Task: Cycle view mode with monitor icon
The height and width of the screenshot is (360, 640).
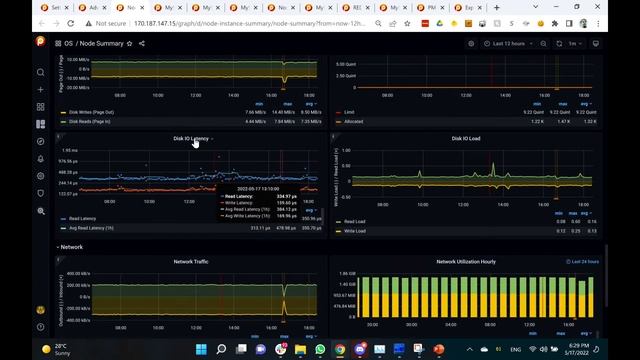Action: 596,43
